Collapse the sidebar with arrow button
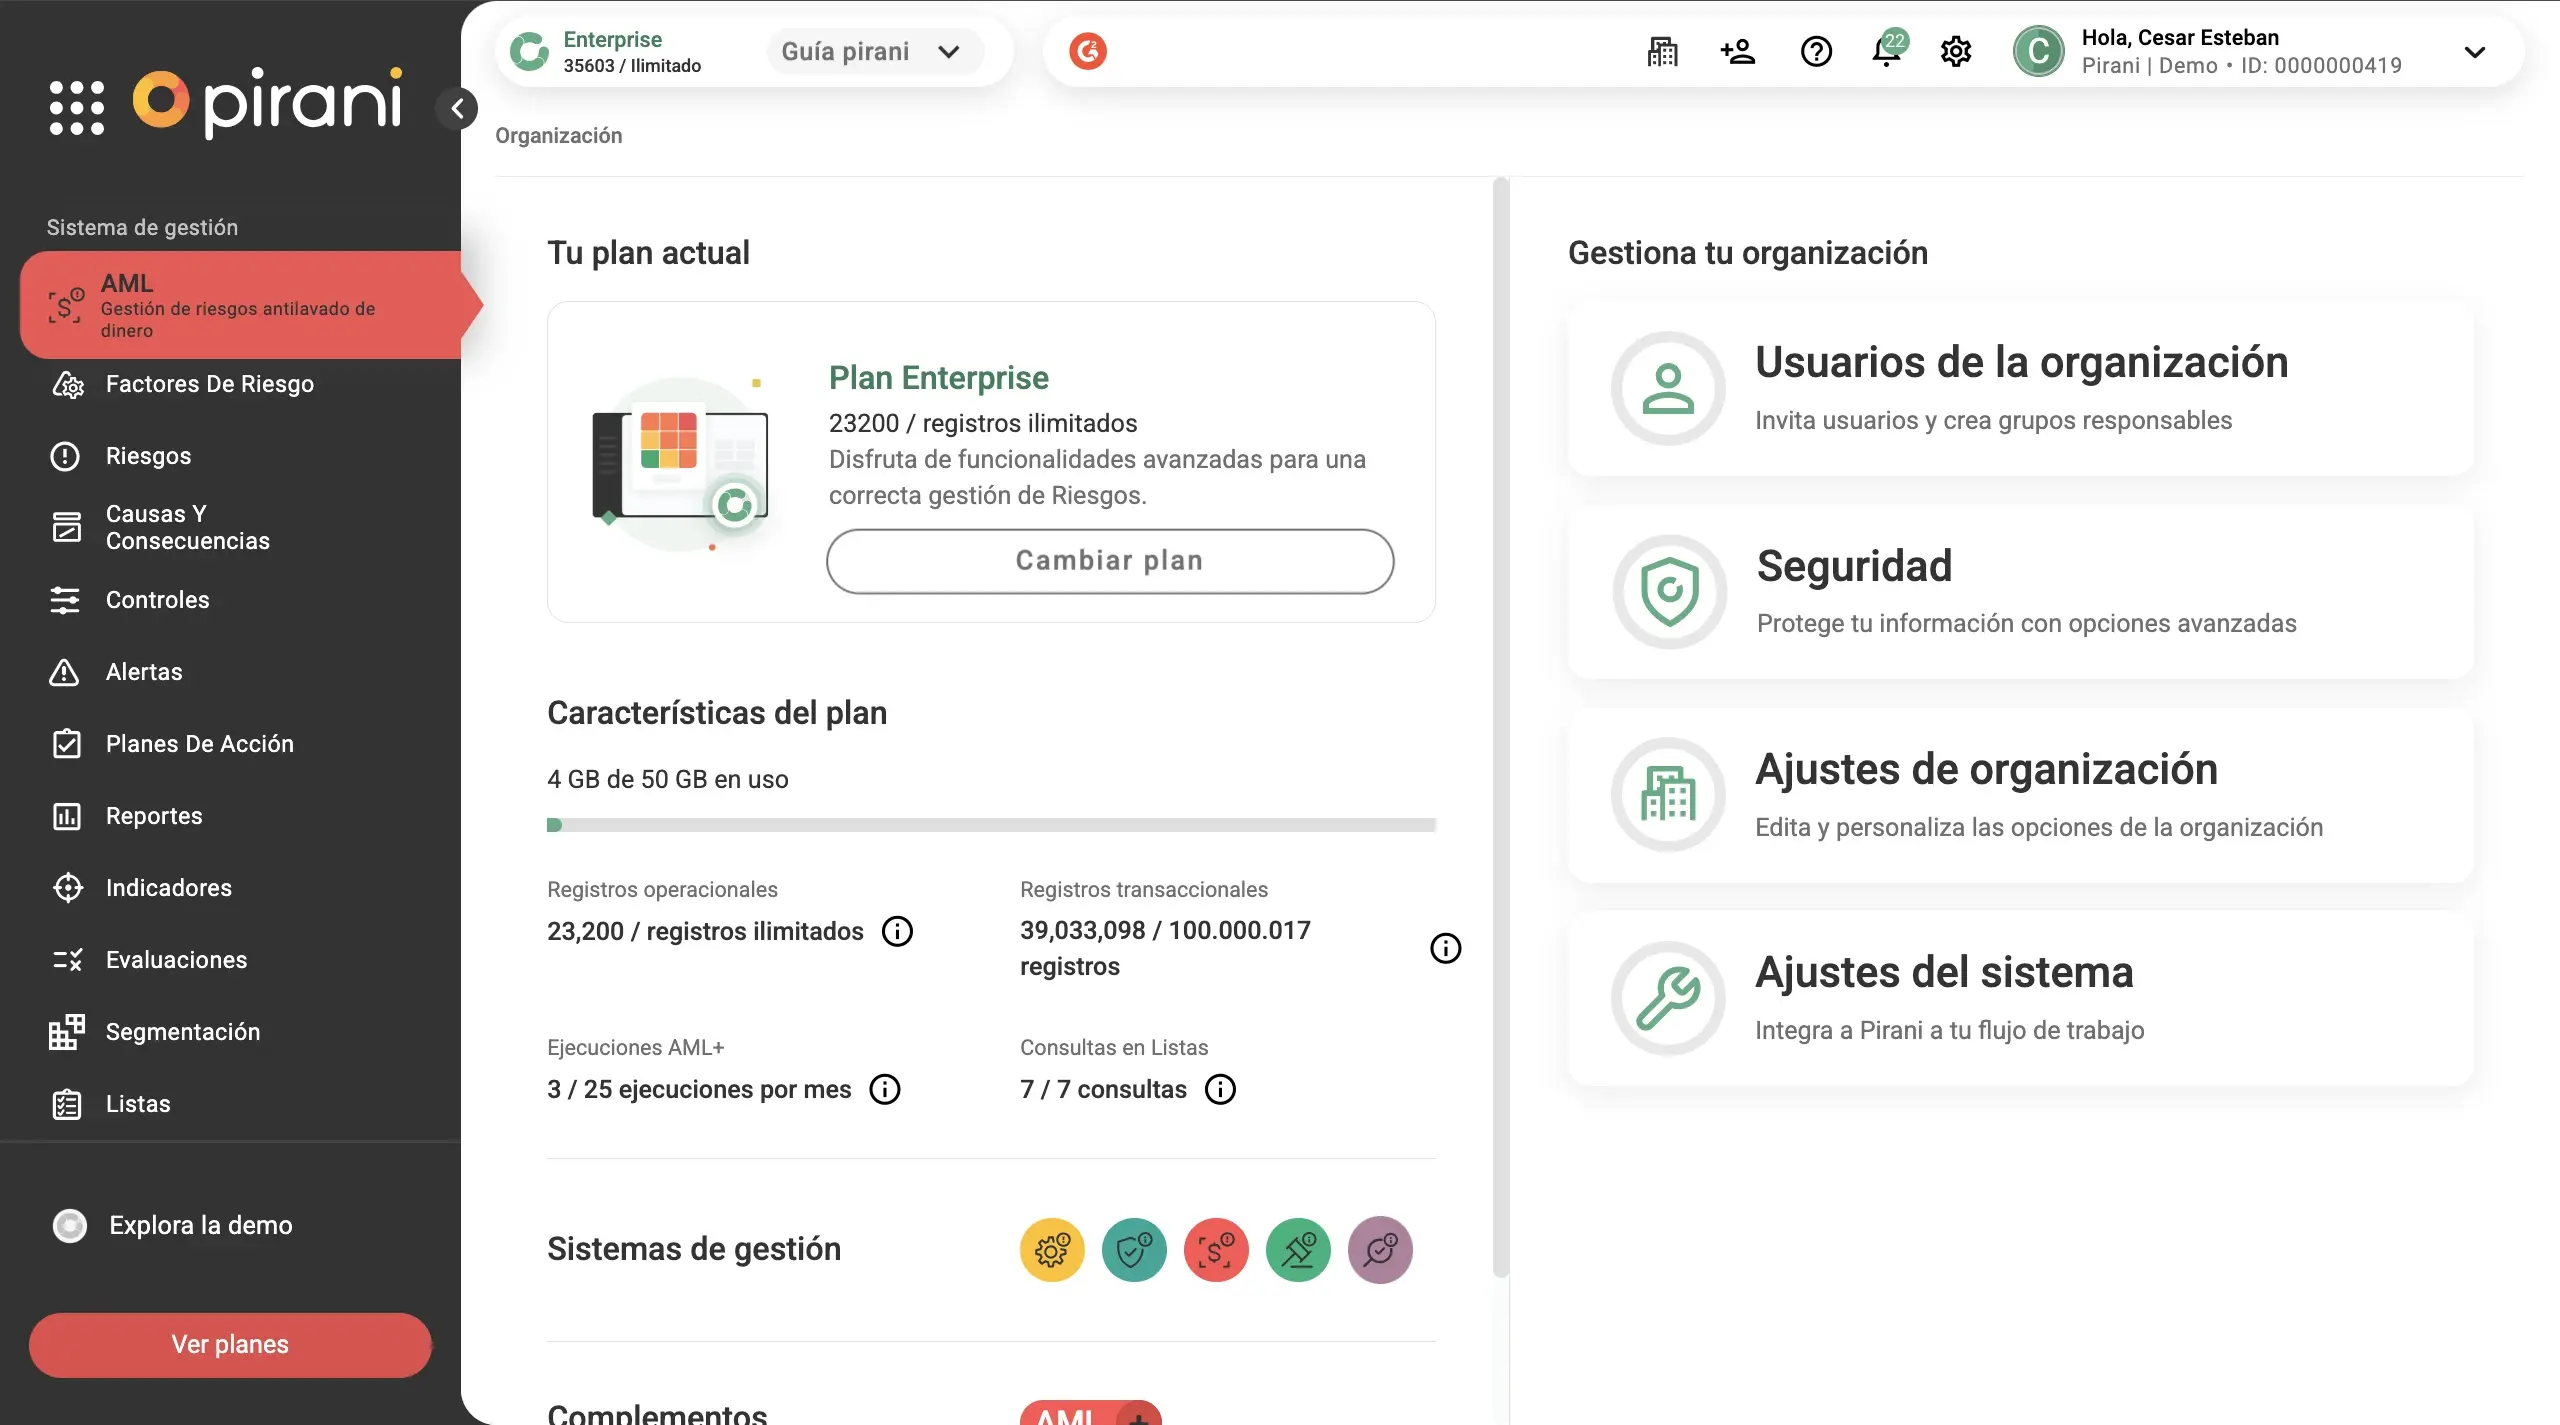 (x=458, y=108)
